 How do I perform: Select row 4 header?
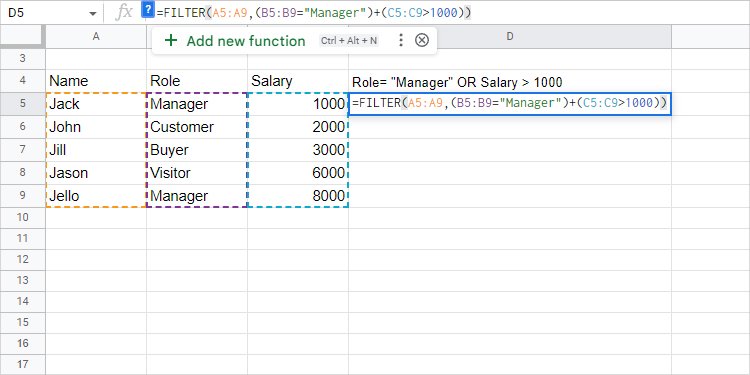coord(23,81)
